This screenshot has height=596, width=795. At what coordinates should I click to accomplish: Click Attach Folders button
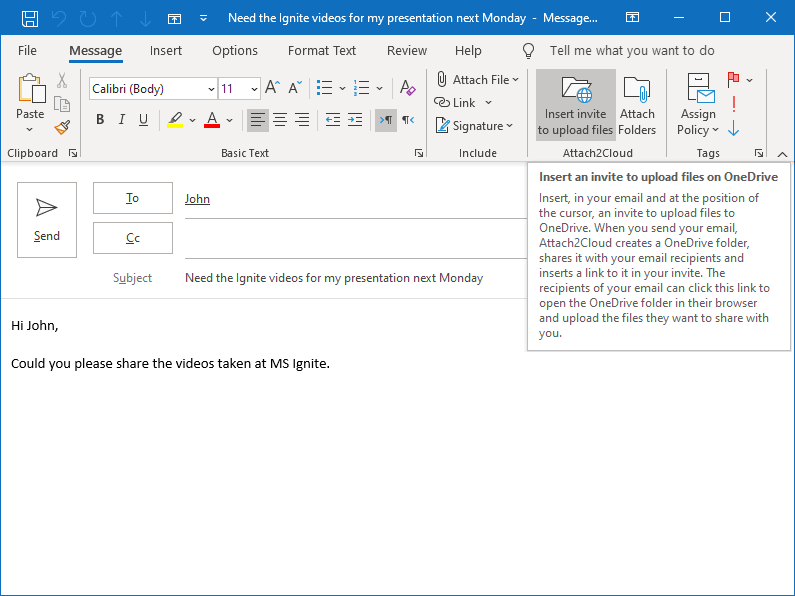pyautogui.click(x=637, y=105)
